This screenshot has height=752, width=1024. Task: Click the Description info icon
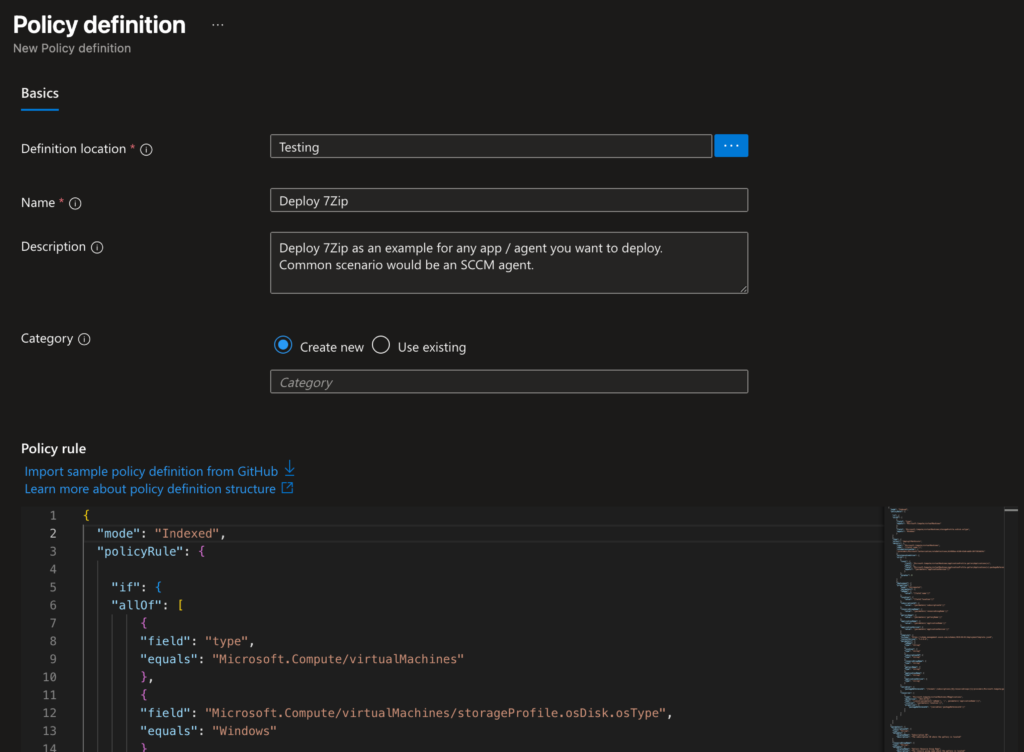(x=97, y=247)
